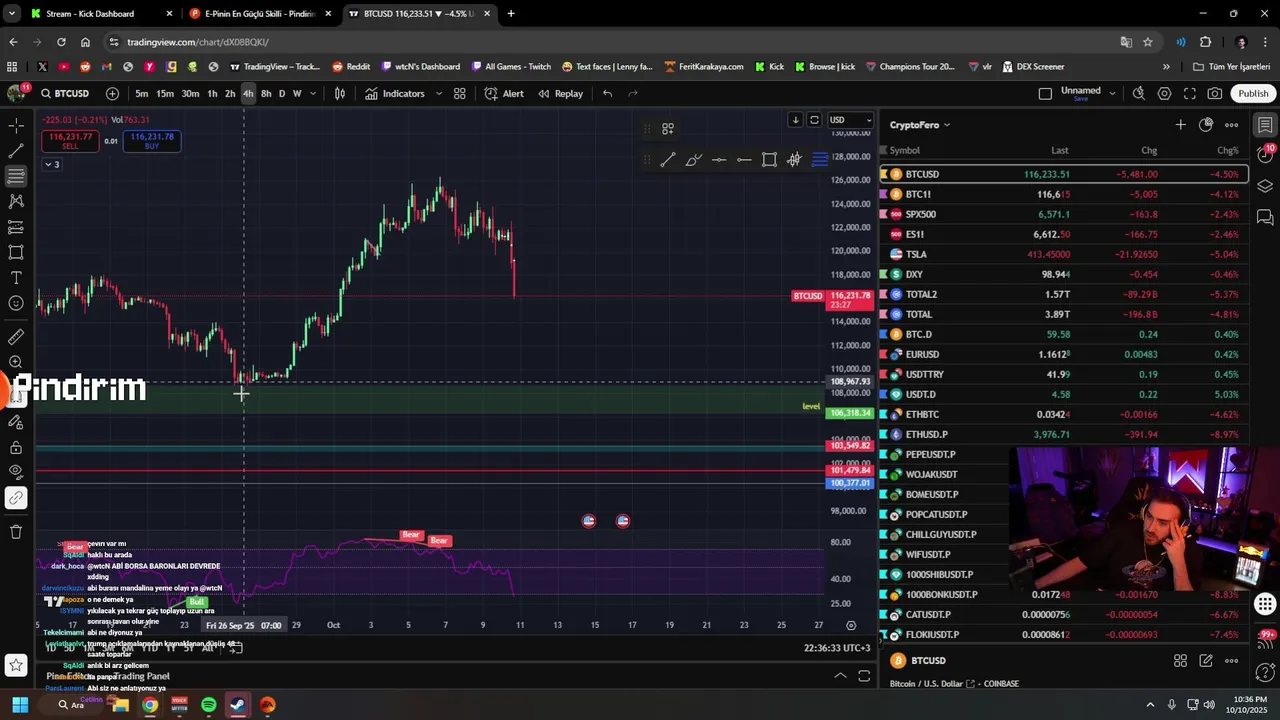
Task: Toggle hide all drawings eye icon
Action: [x=16, y=471]
